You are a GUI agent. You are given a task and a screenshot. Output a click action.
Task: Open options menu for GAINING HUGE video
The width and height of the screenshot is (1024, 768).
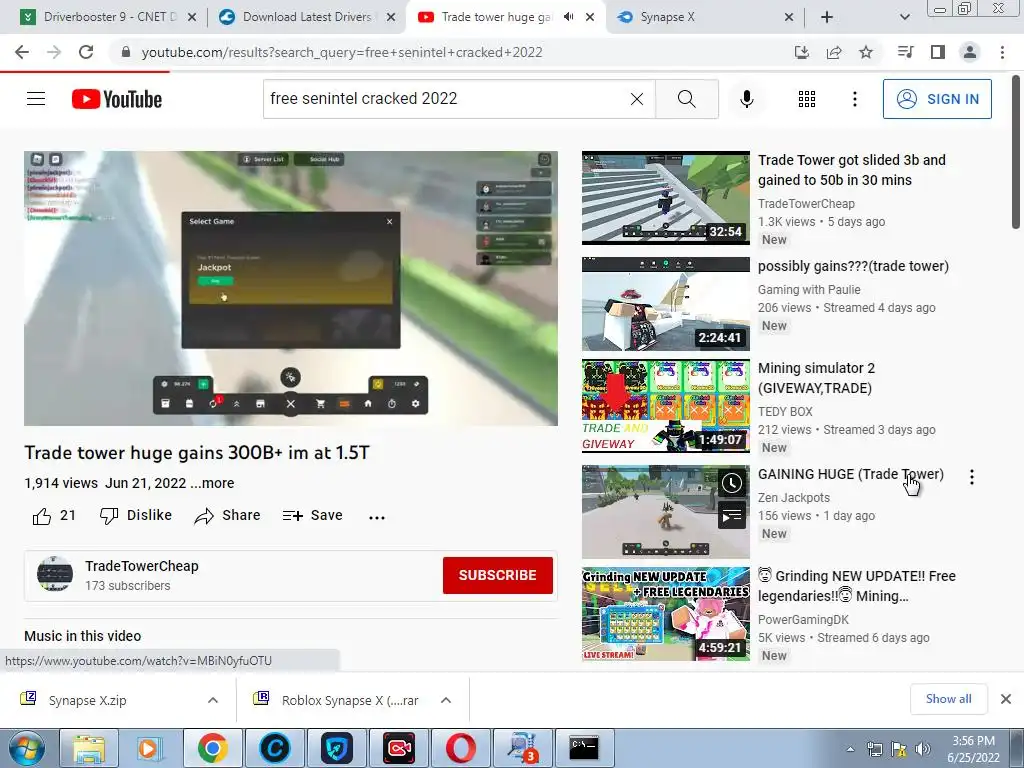972,477
